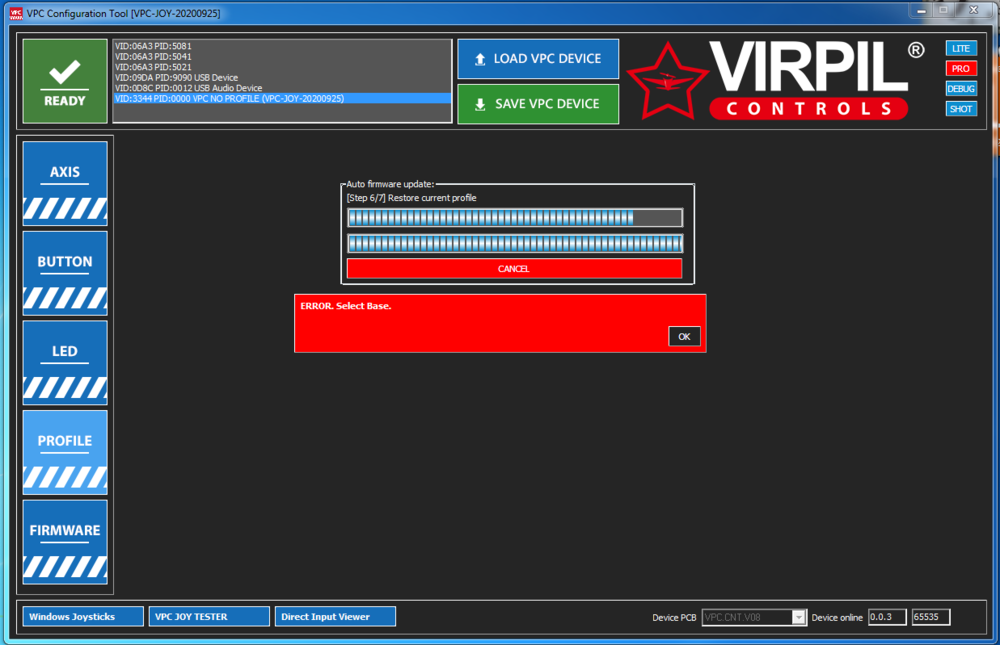Select VID:0D8C PID:0012 USB Audio Device

tap(282, 88)
